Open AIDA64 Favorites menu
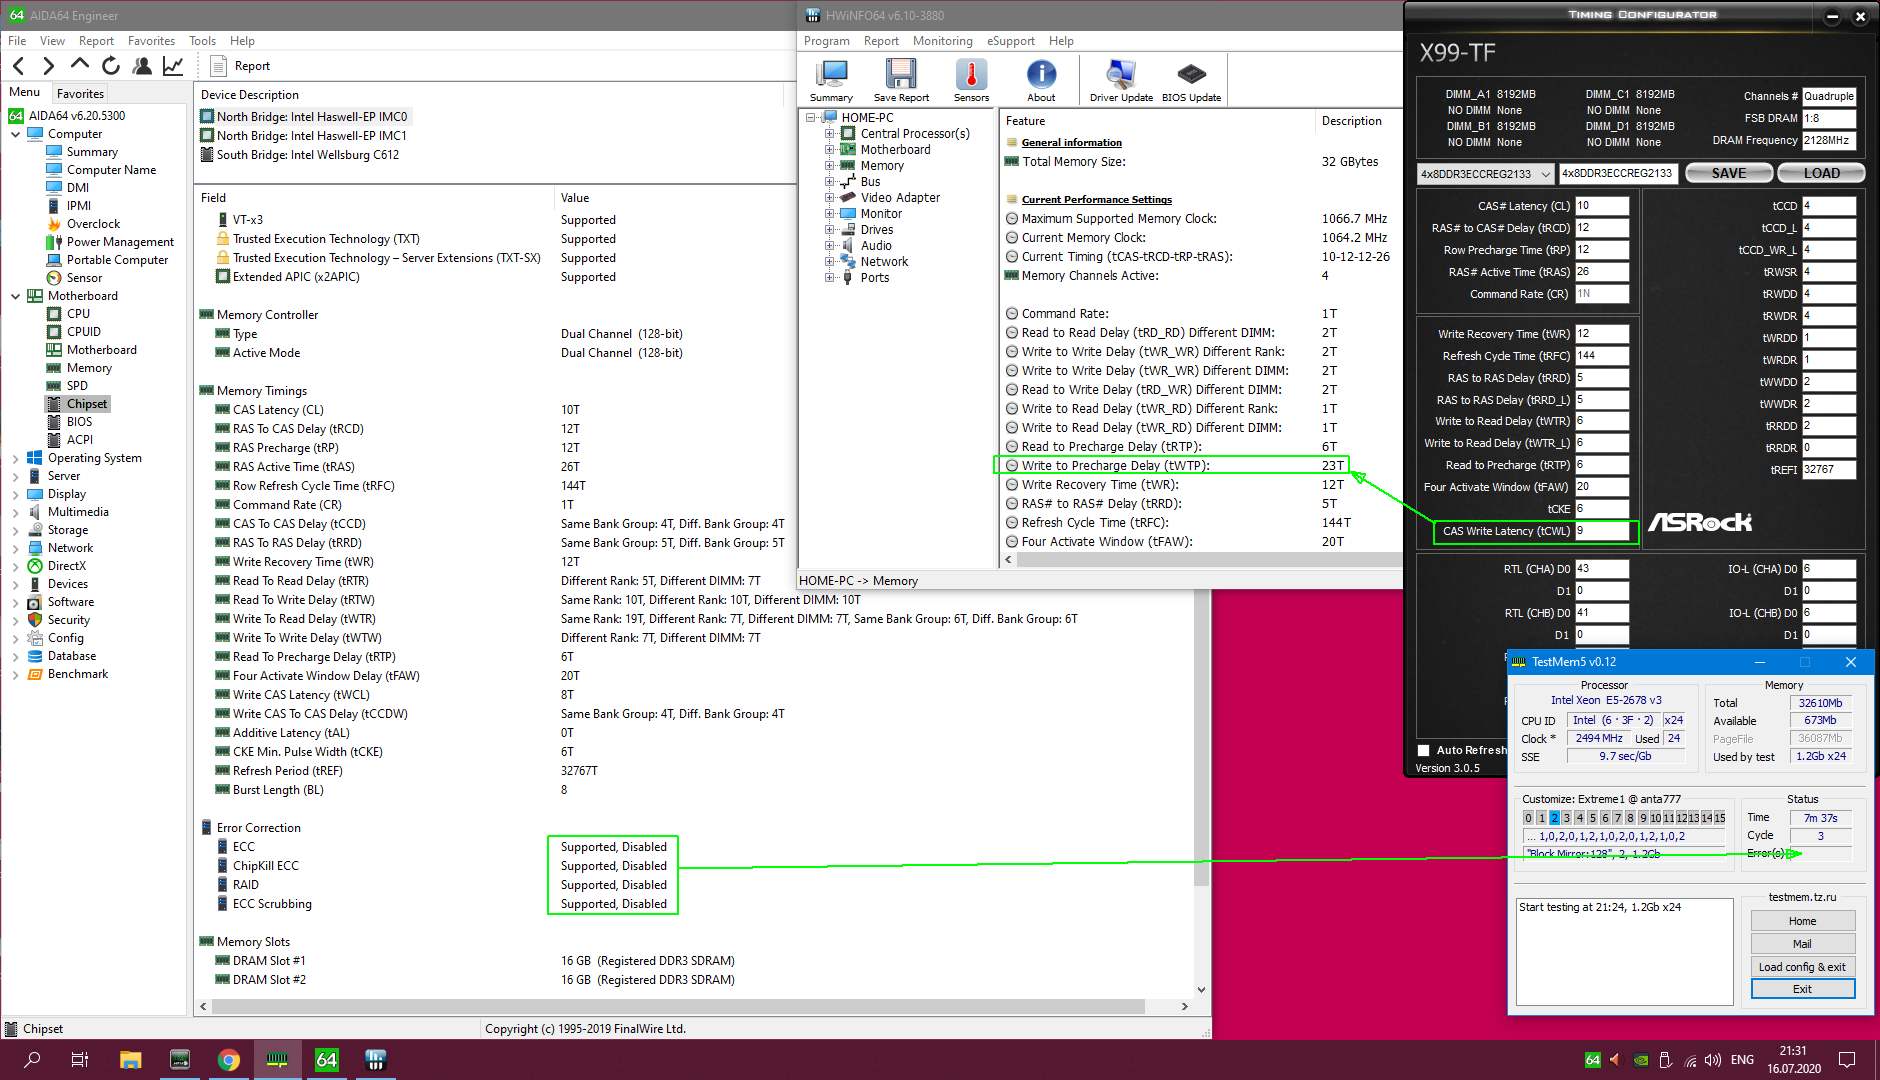1880x1080 pixels. (x=151, y=41)
